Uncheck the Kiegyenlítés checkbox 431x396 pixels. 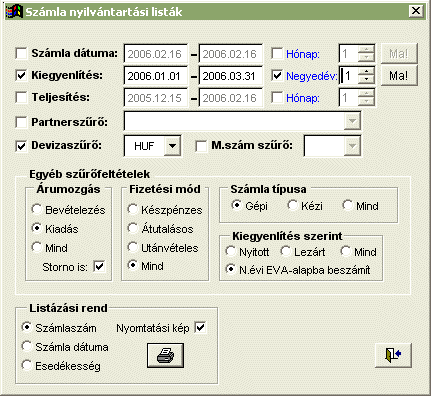point(21,75)
